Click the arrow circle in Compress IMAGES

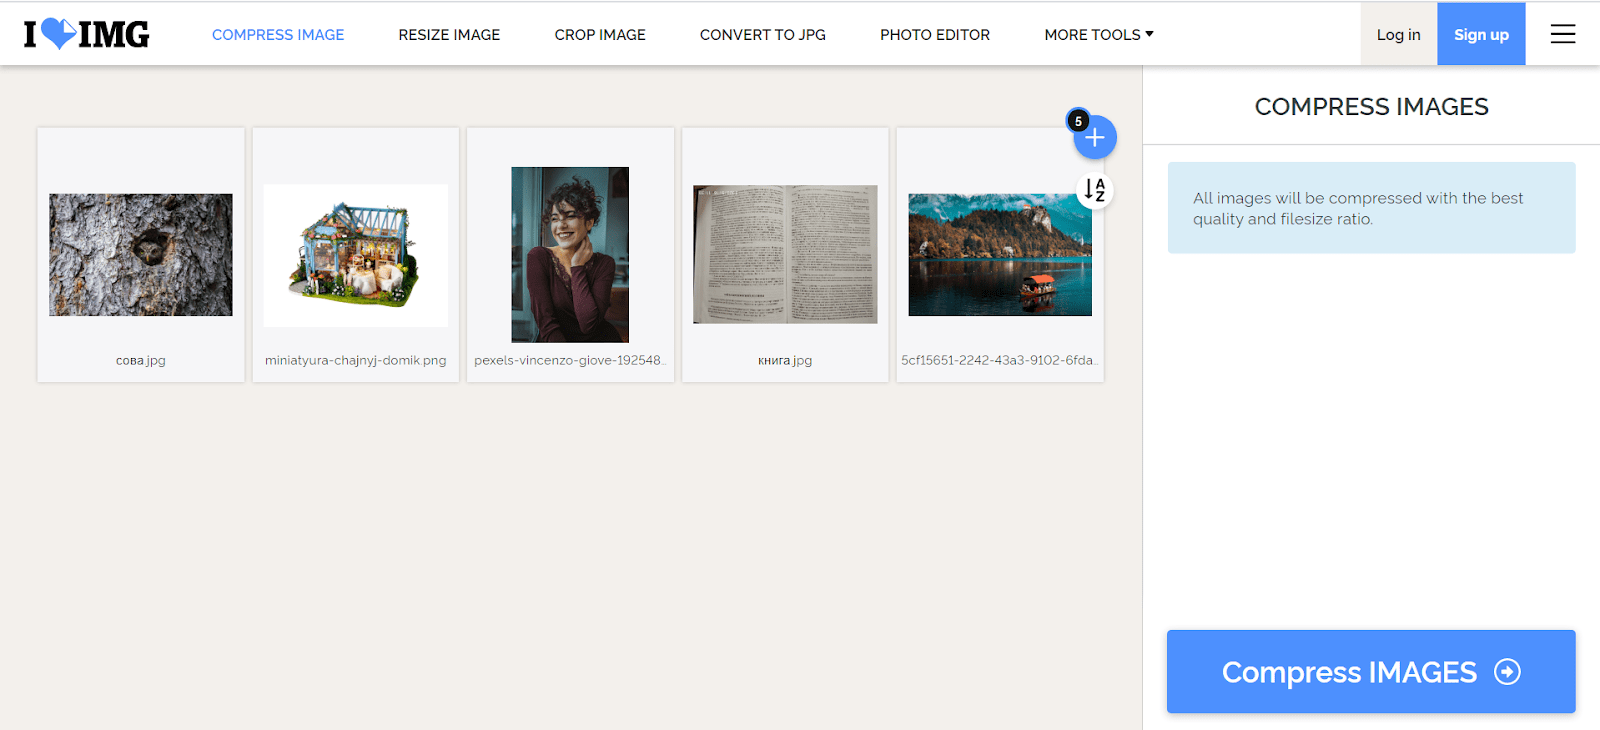coord(1507,672)
